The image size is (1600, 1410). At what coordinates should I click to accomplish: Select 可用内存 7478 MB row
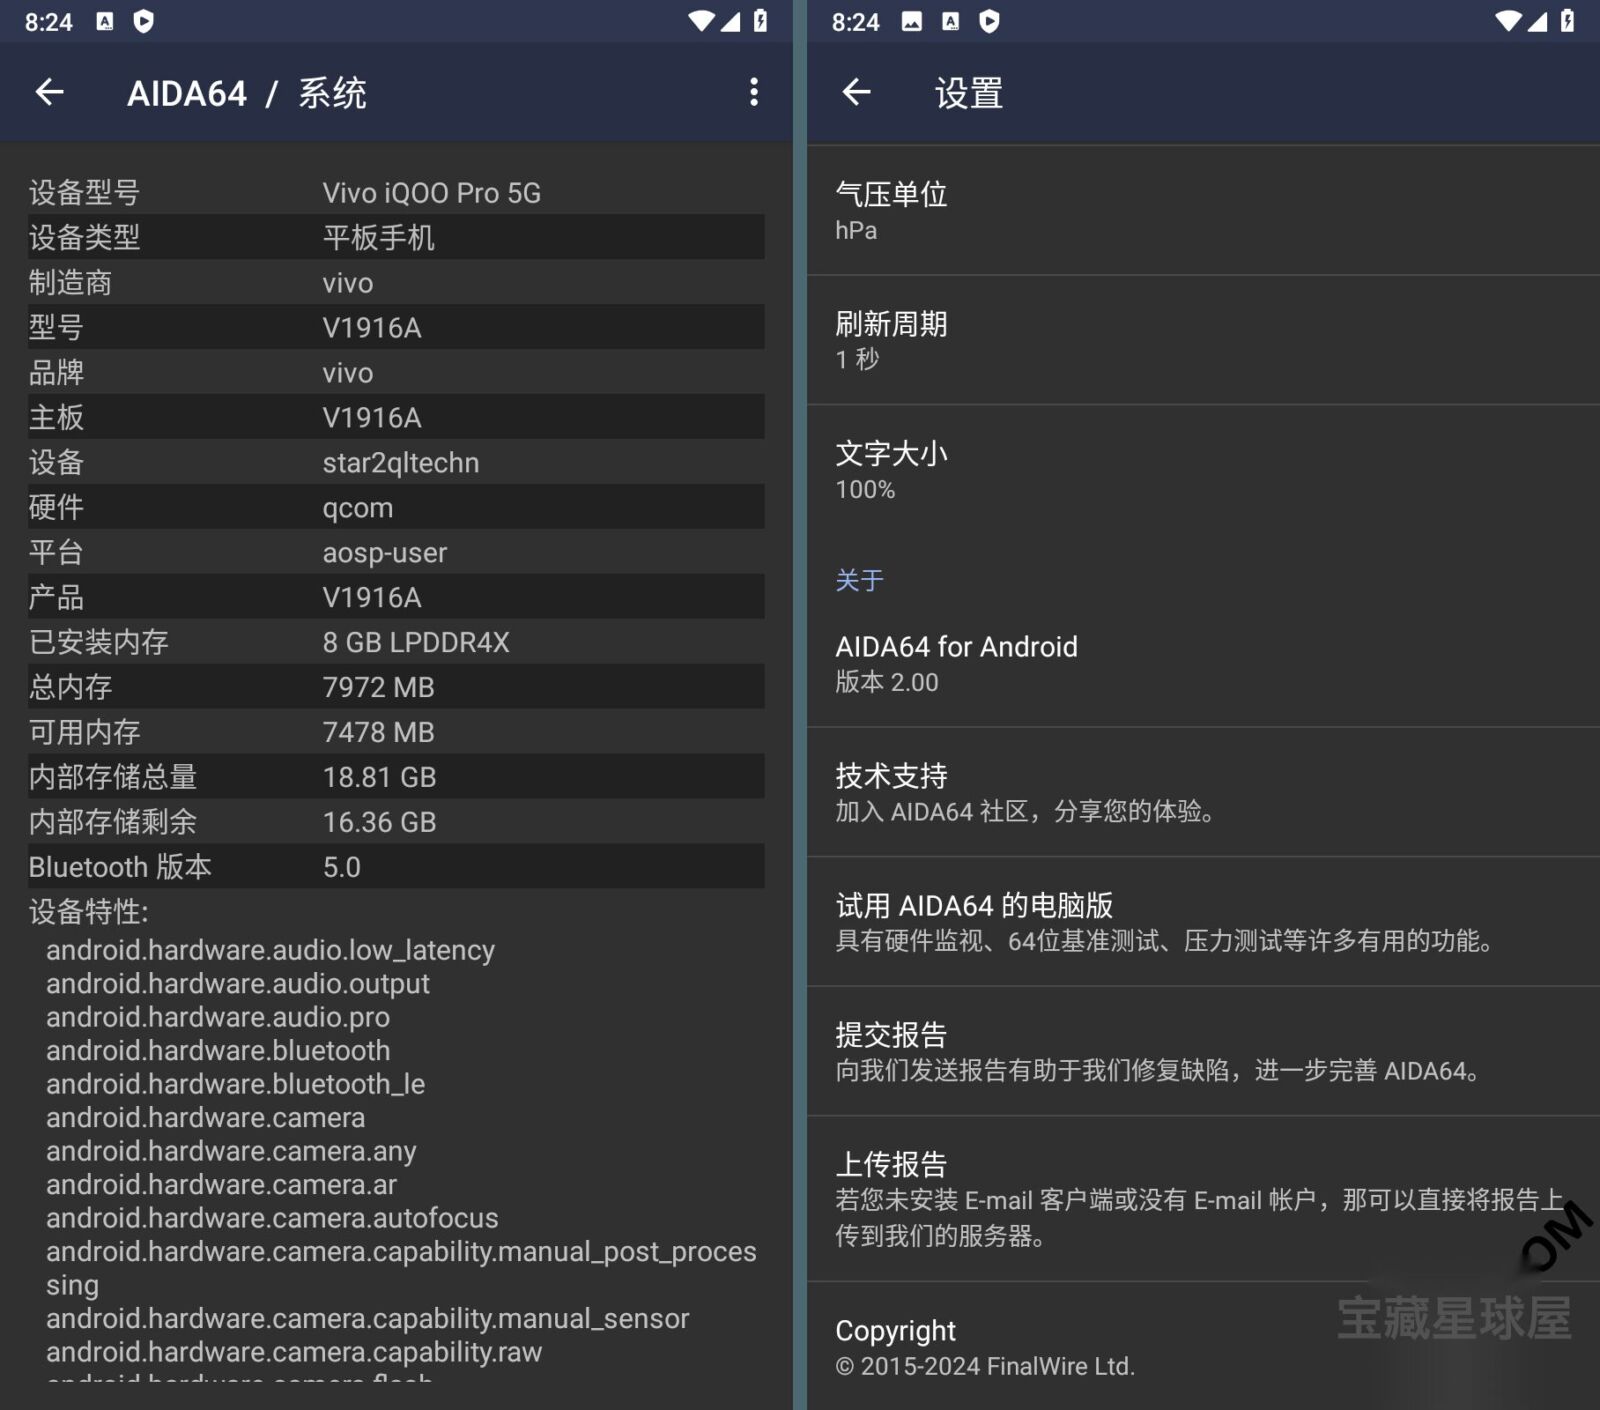click(x=396, y=732)
